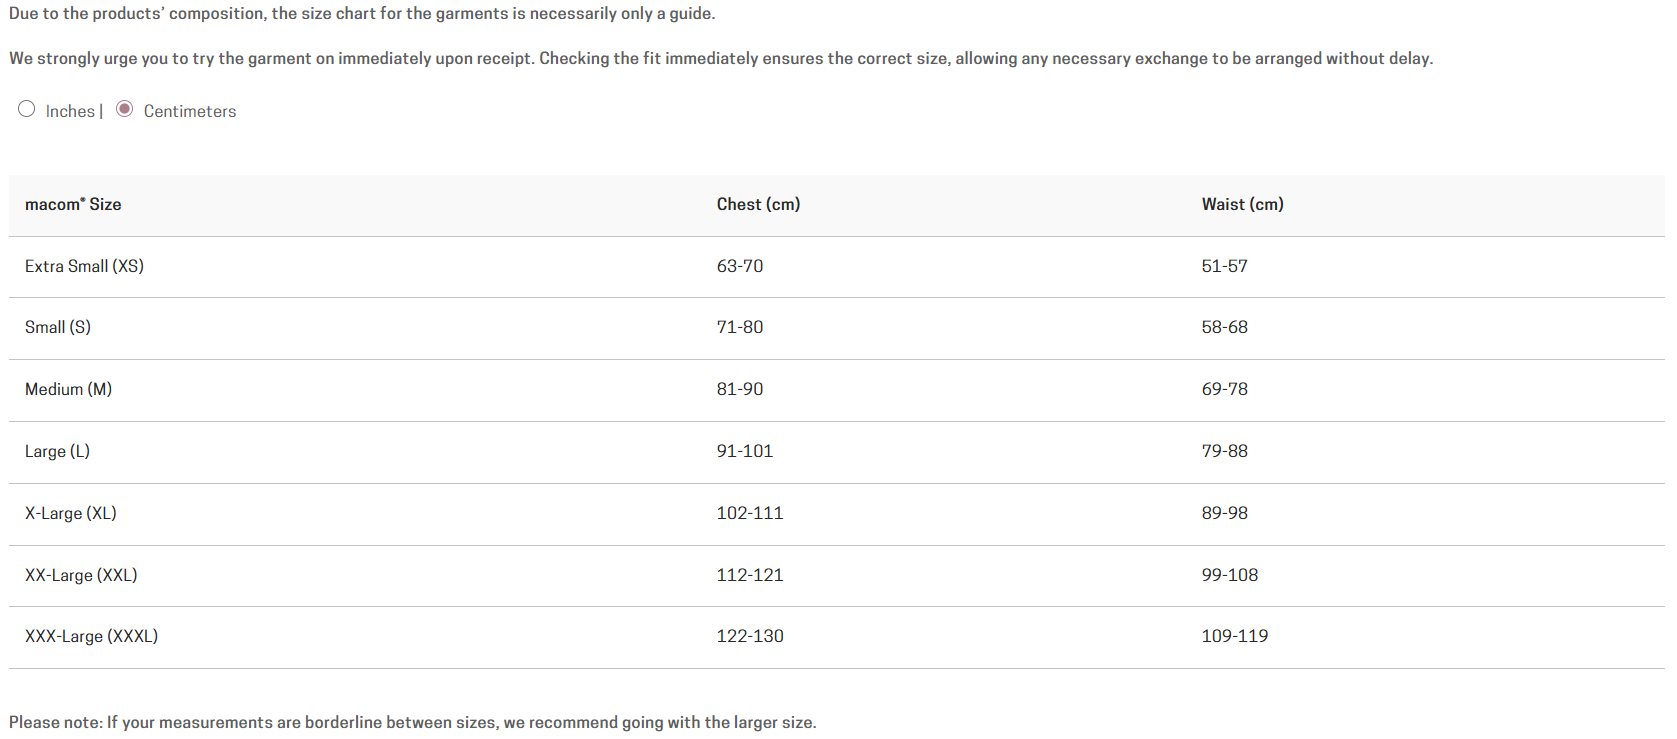This screenshot has width=1677, height=739.
Task: Select the Centimeters radio button
Action: pos(125,109)
